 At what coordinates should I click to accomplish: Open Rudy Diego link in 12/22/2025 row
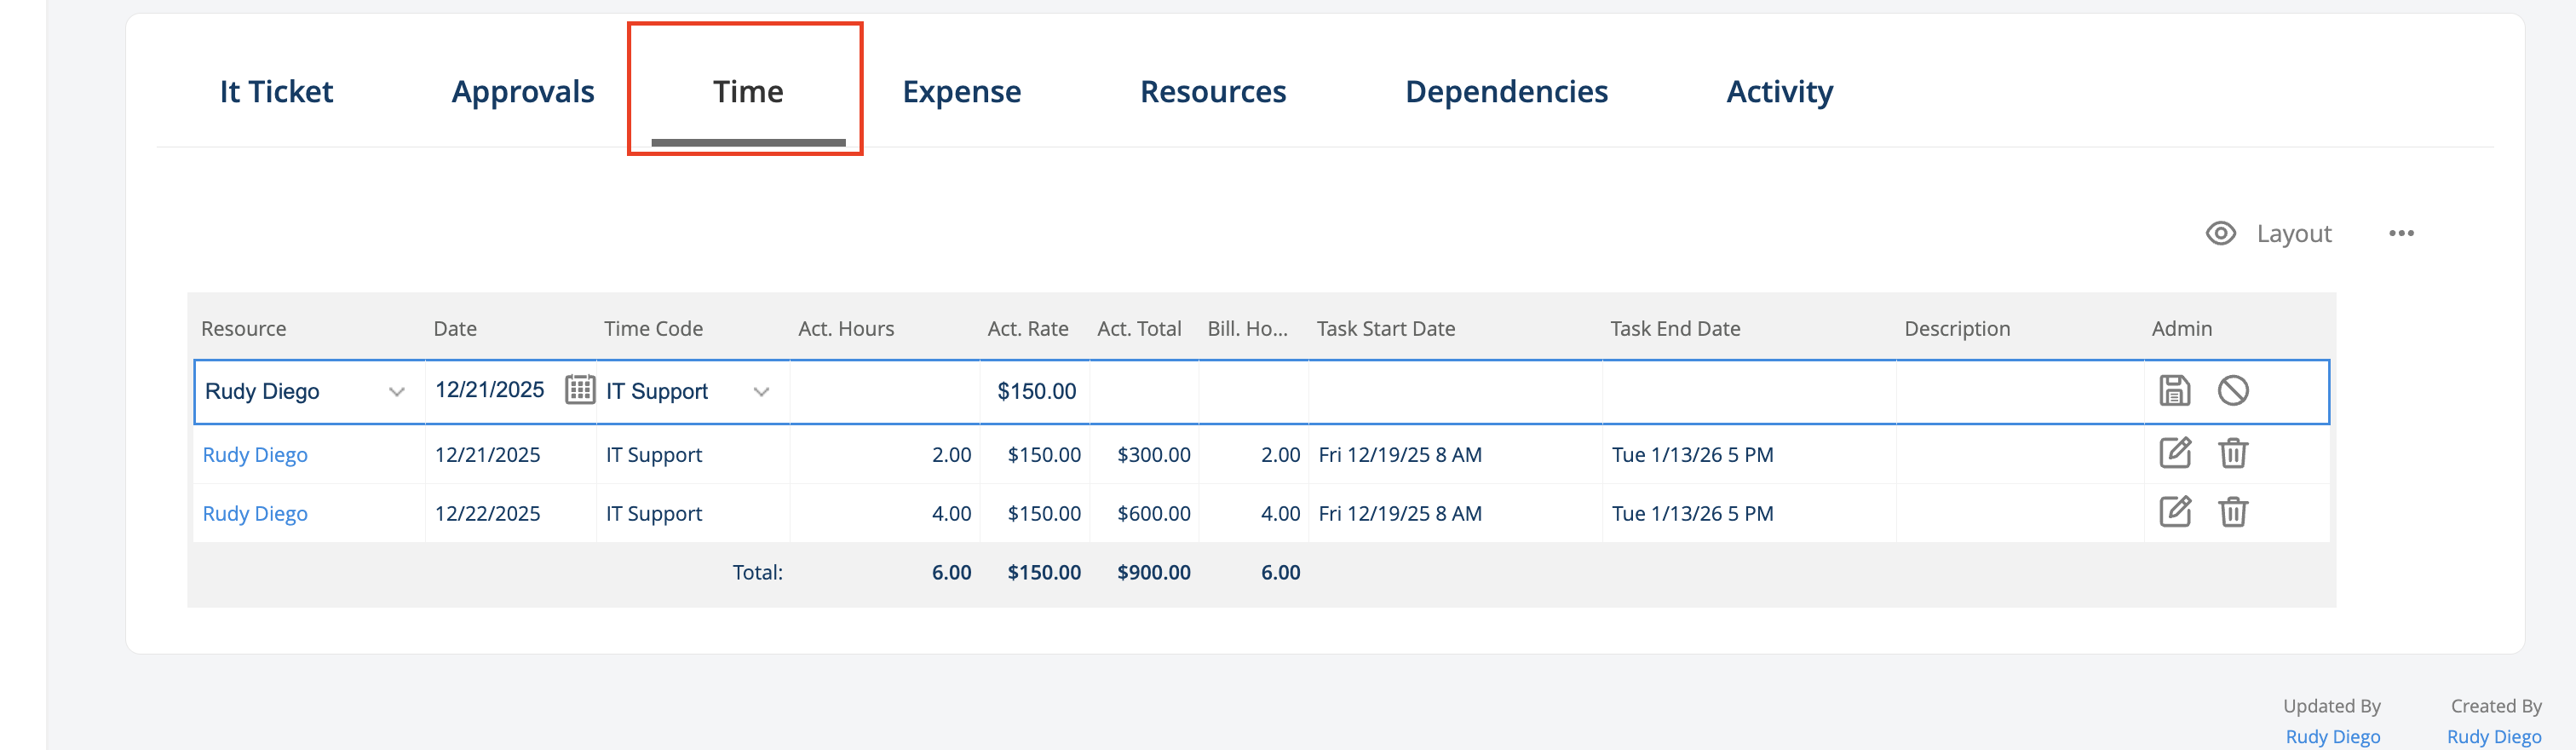coord(255,513)
